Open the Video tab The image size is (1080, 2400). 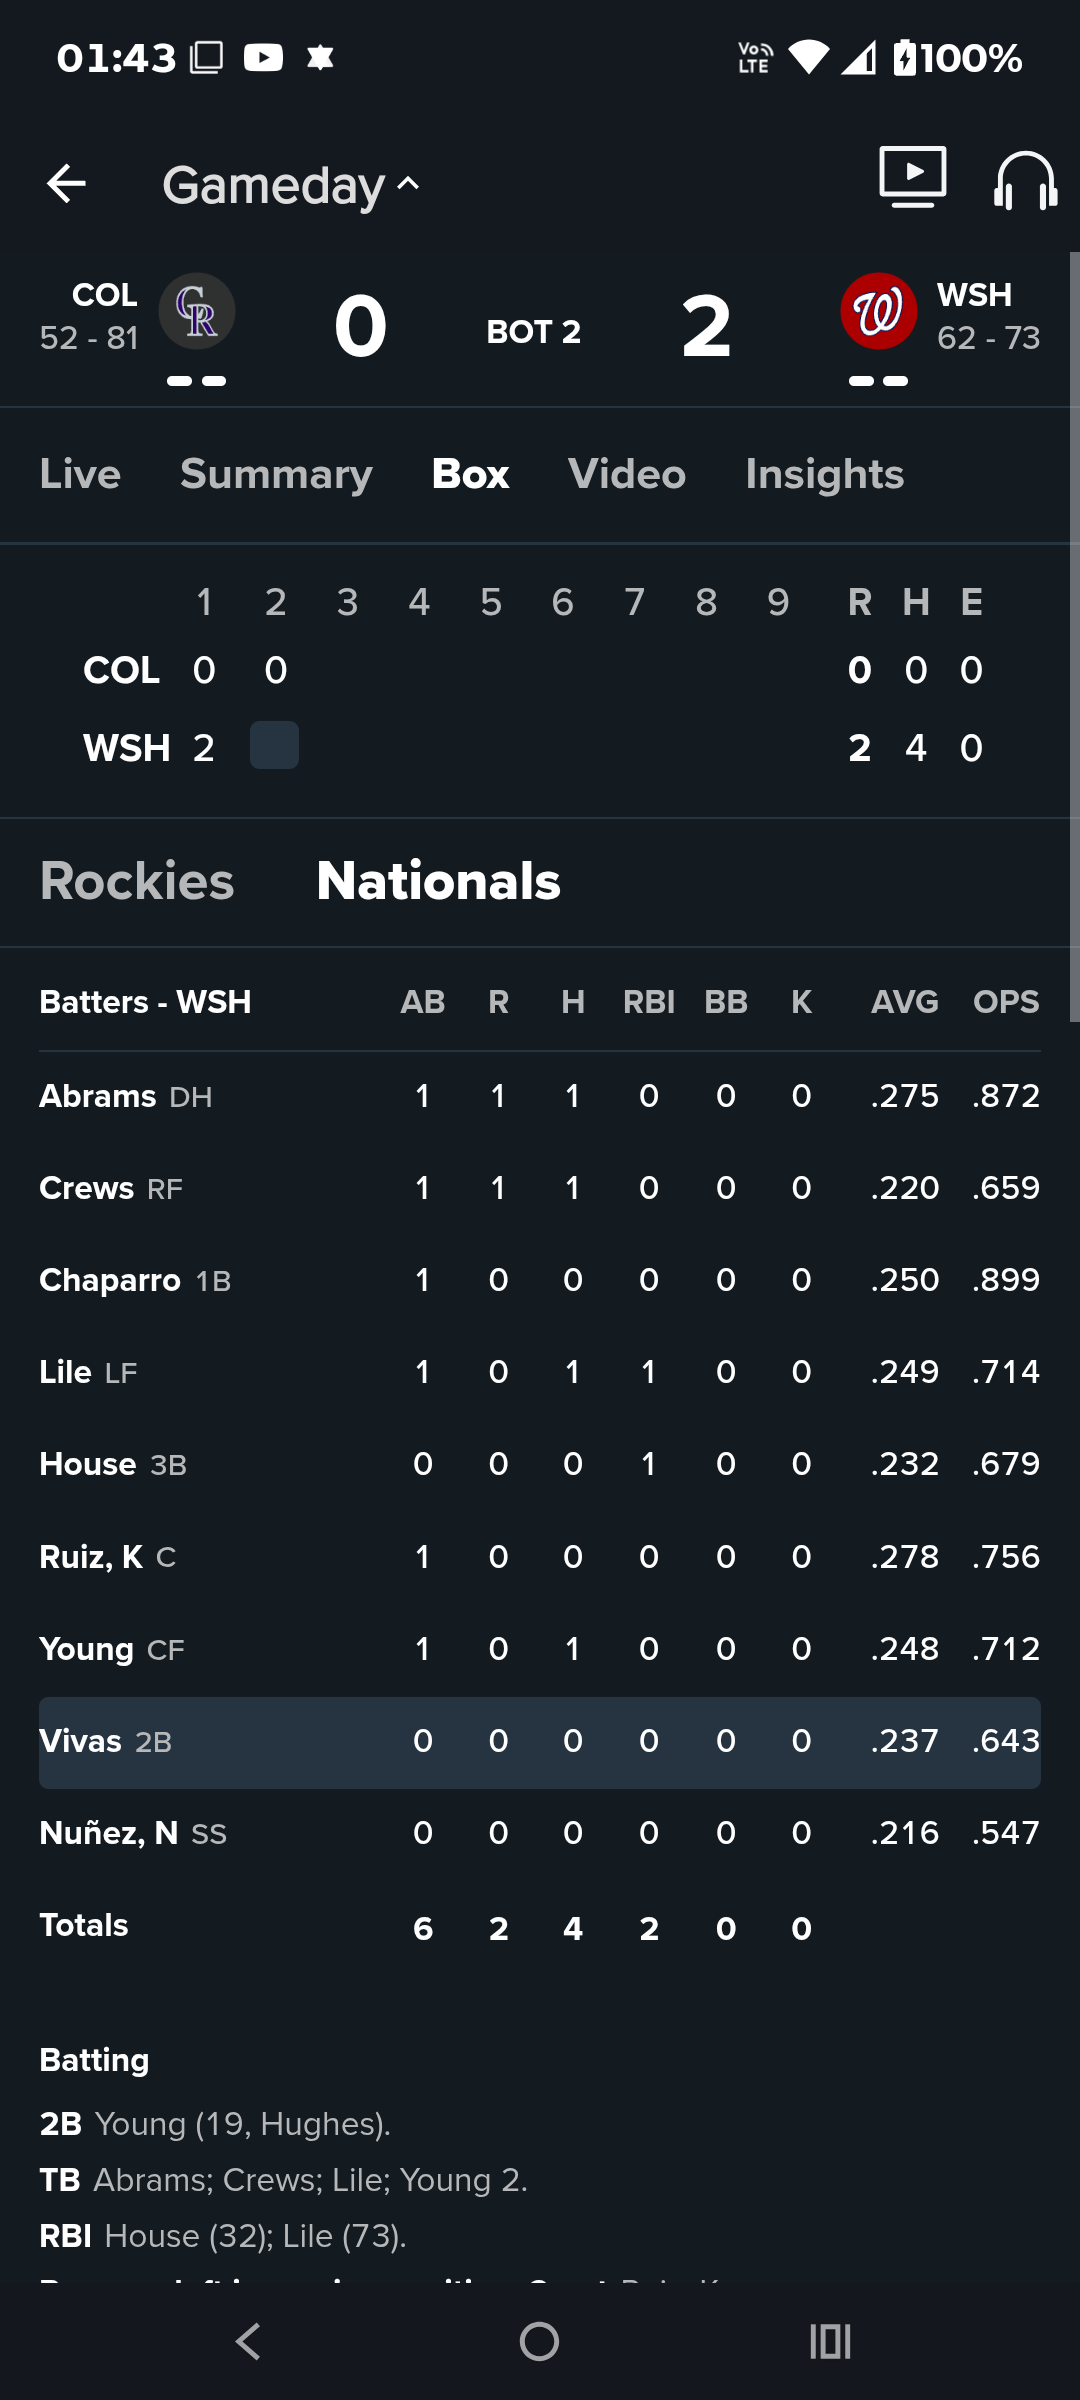(x=627, y=474)
